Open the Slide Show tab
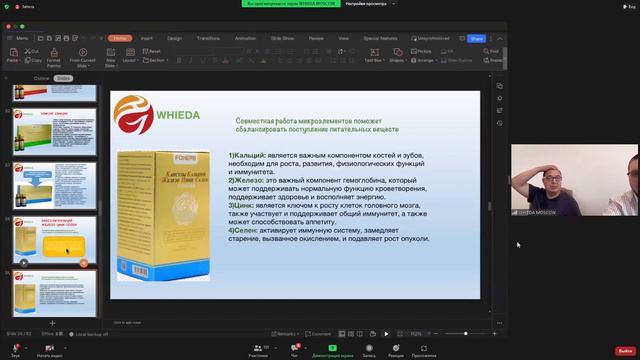The width and height of the screenshot is (640, 360). click(282, 38)
